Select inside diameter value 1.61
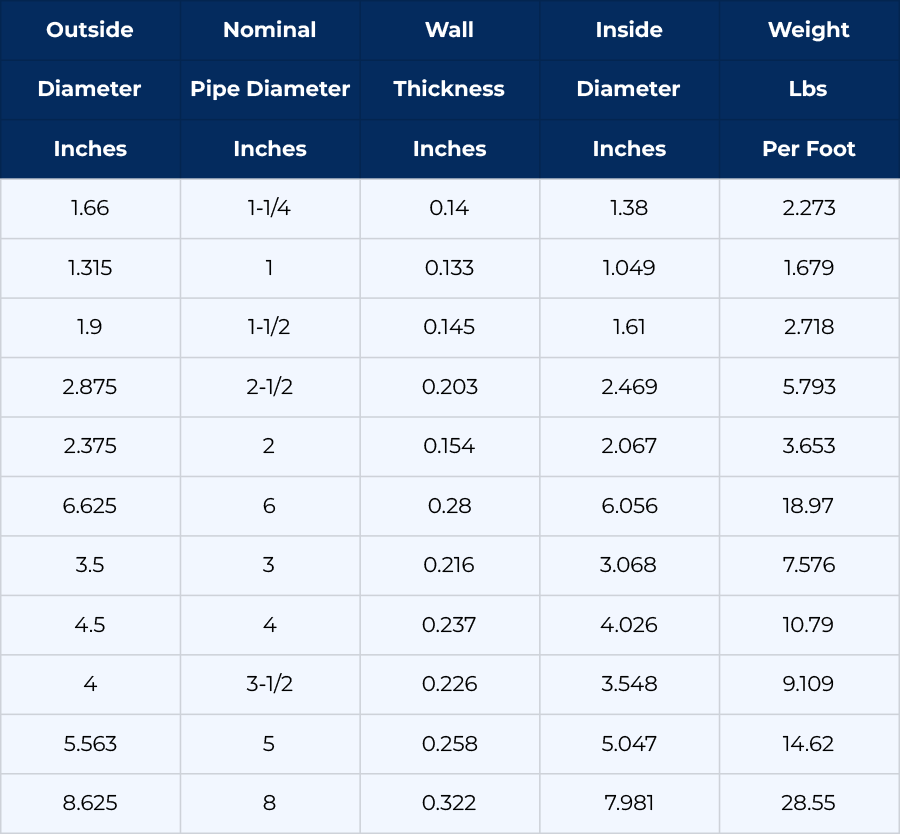The width and height of the screenshot is (900, 834). (629, 327)
